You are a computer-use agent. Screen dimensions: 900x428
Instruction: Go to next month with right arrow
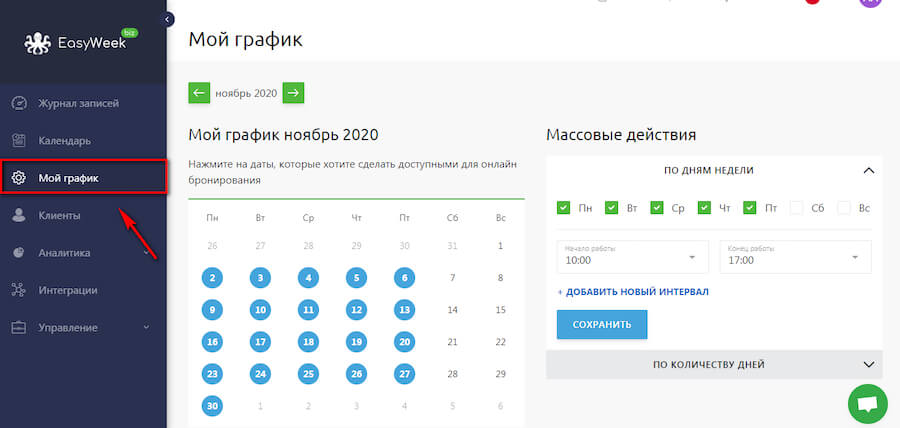[293, 93]
